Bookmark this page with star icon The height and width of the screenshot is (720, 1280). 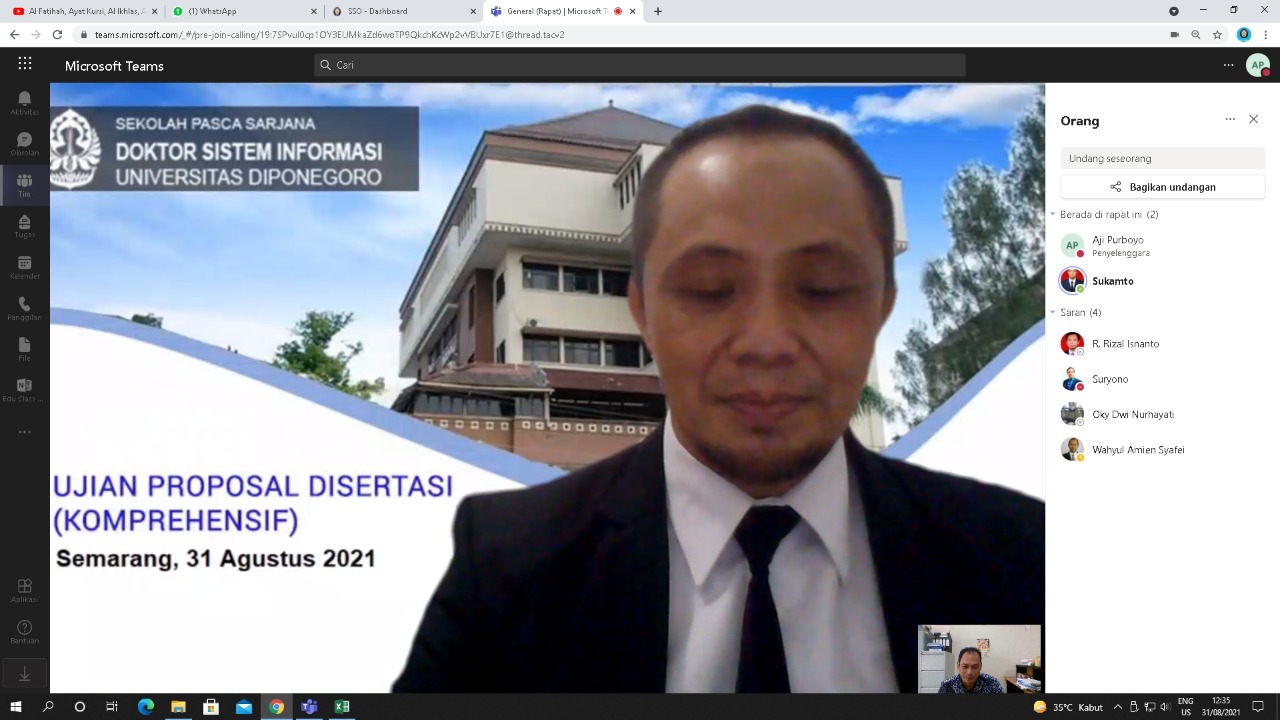(x=1217, y=34)
